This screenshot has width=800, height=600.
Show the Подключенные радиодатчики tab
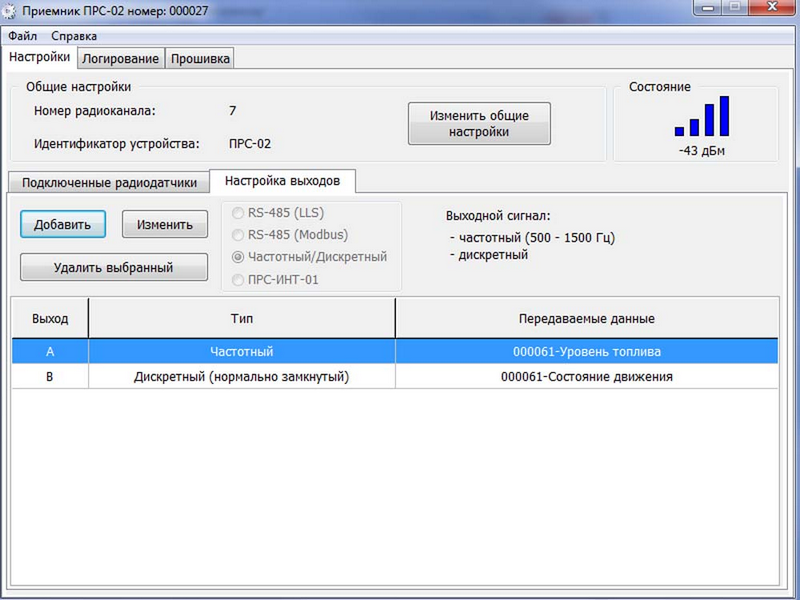click(x=109, y=183)
